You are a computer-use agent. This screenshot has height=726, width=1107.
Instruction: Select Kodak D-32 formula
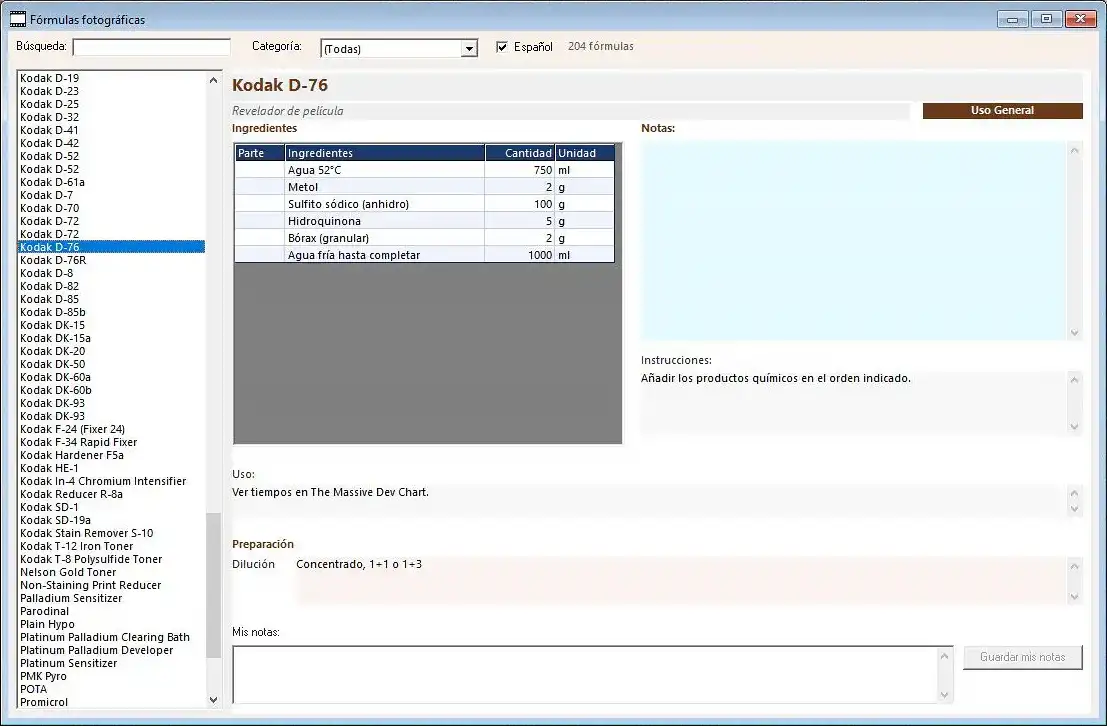coord(111,117)
